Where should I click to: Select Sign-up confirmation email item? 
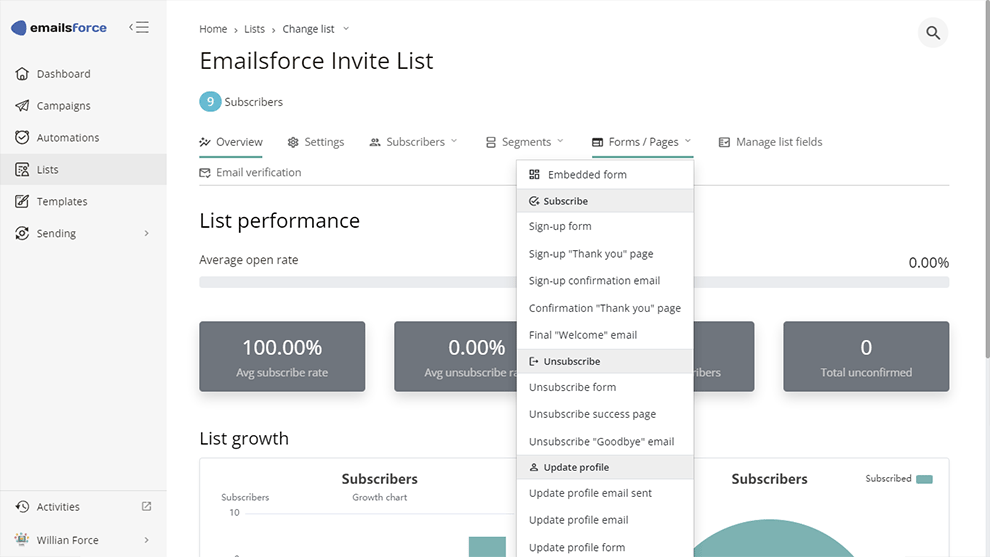(x=605, y=280)
